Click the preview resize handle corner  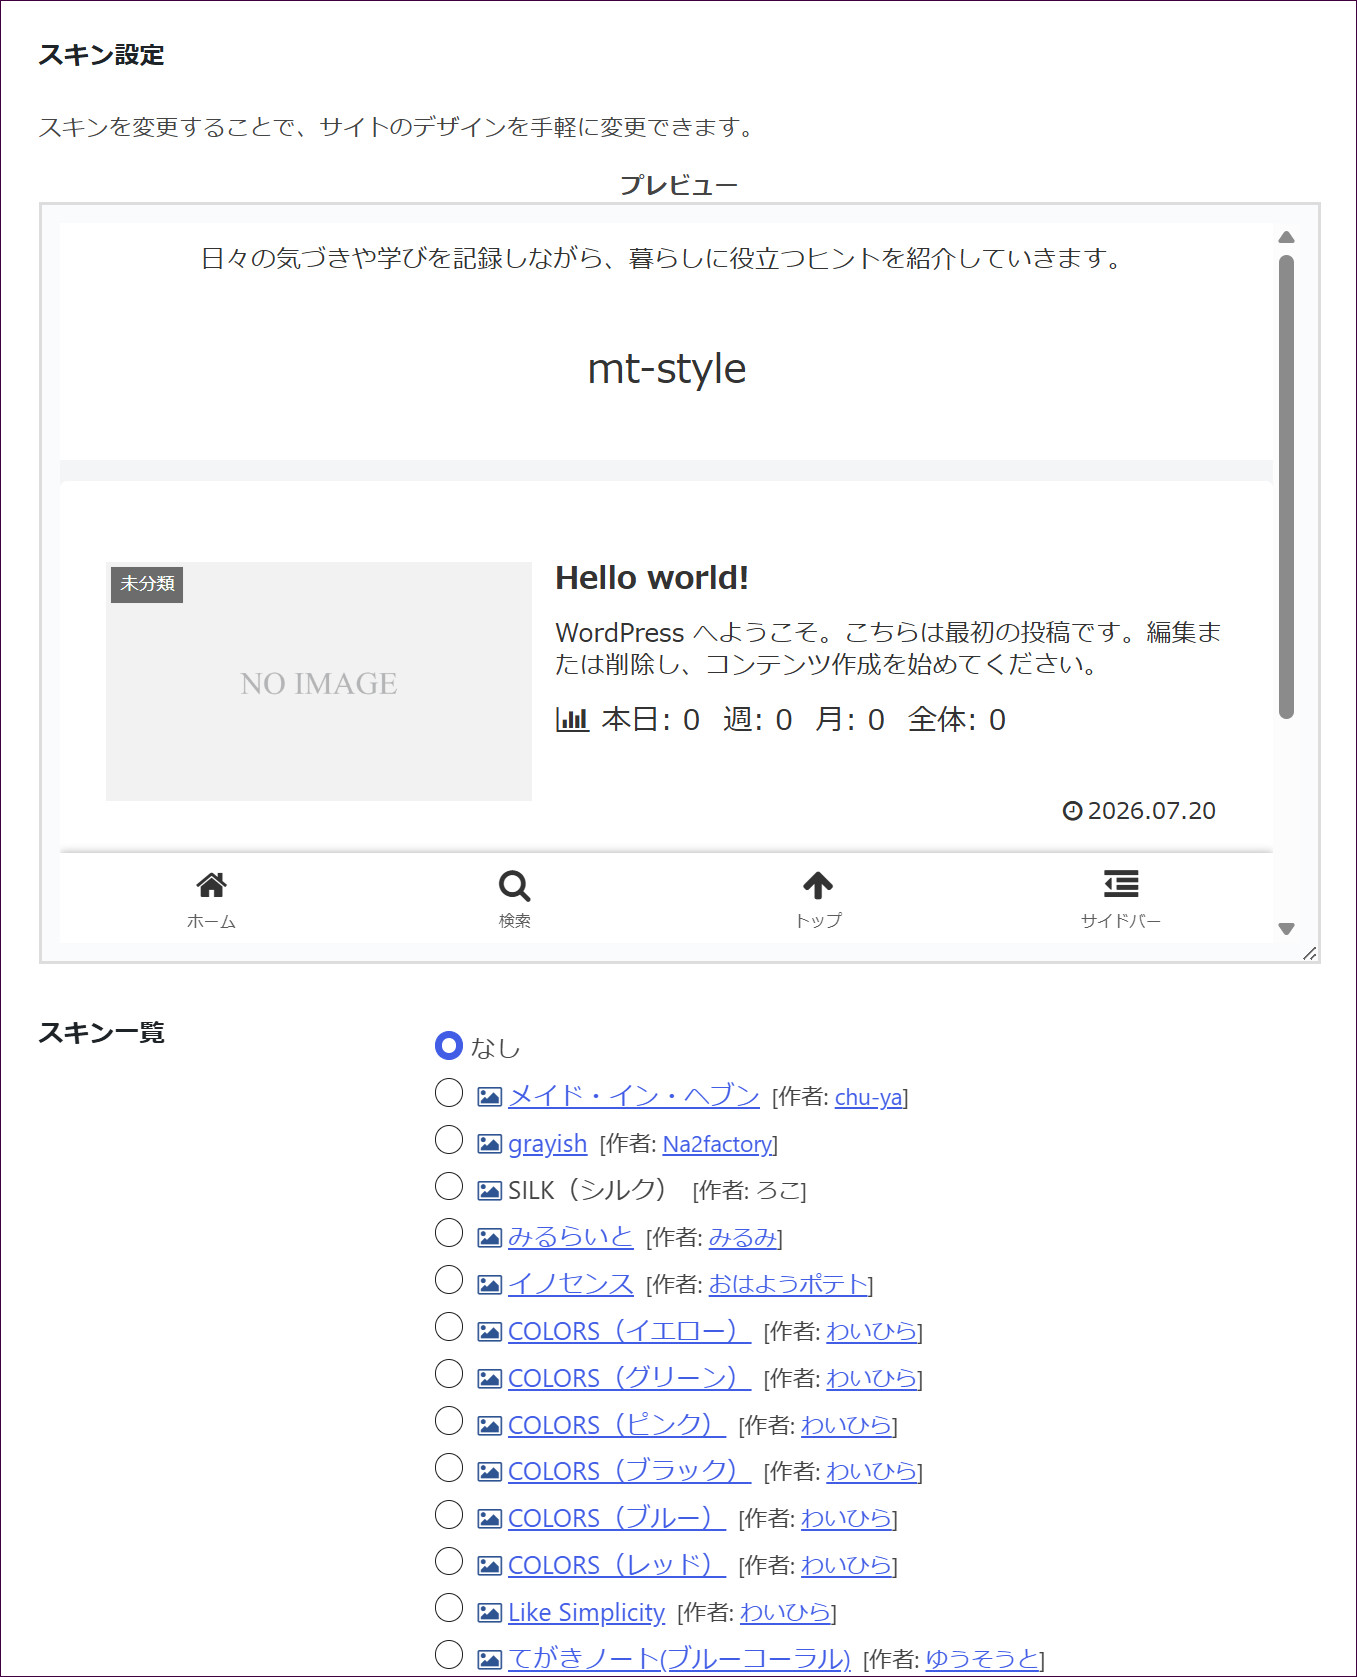click(x=1309, y=953)
